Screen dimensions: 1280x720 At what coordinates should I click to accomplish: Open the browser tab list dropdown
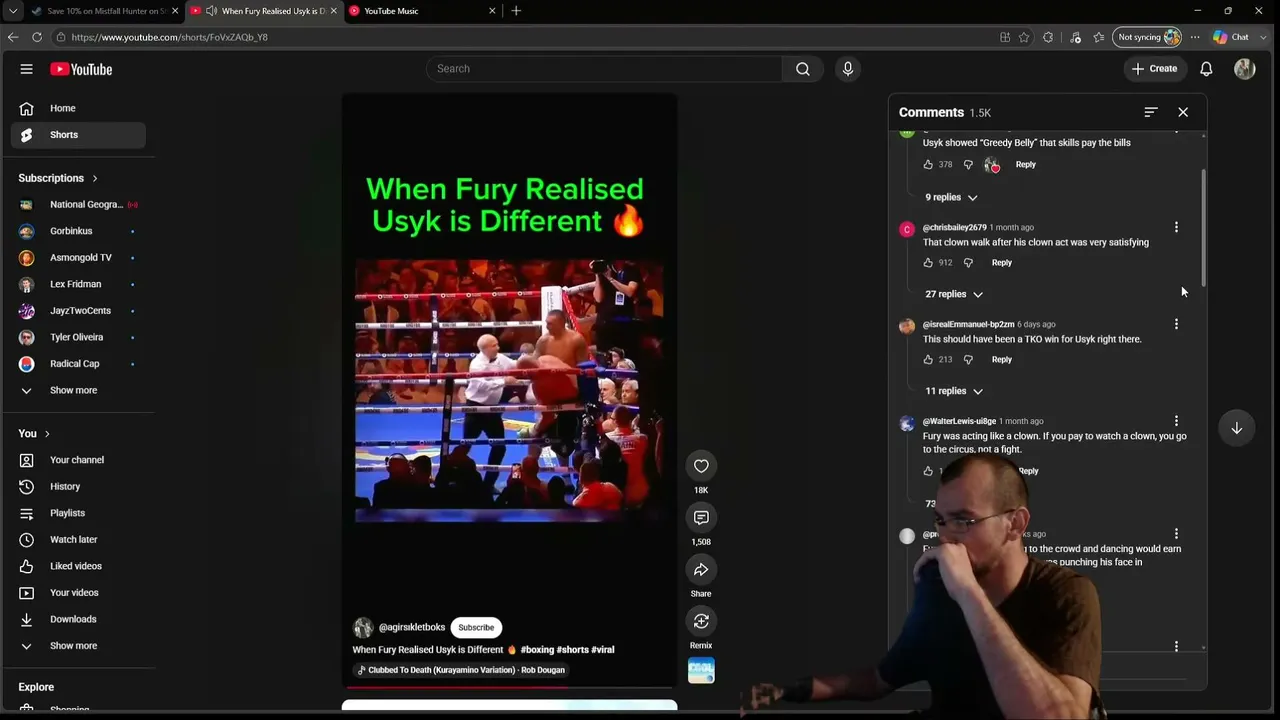point(13,11)
